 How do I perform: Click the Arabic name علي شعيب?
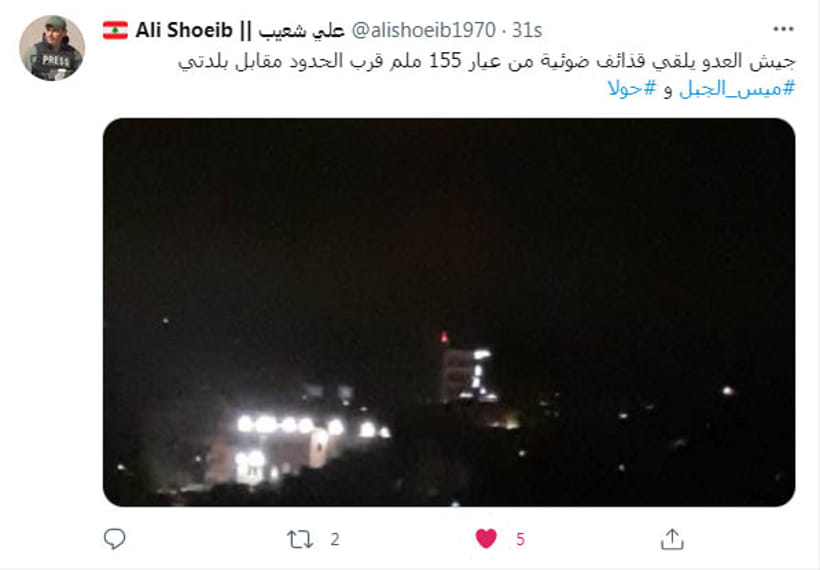point(302,31)
